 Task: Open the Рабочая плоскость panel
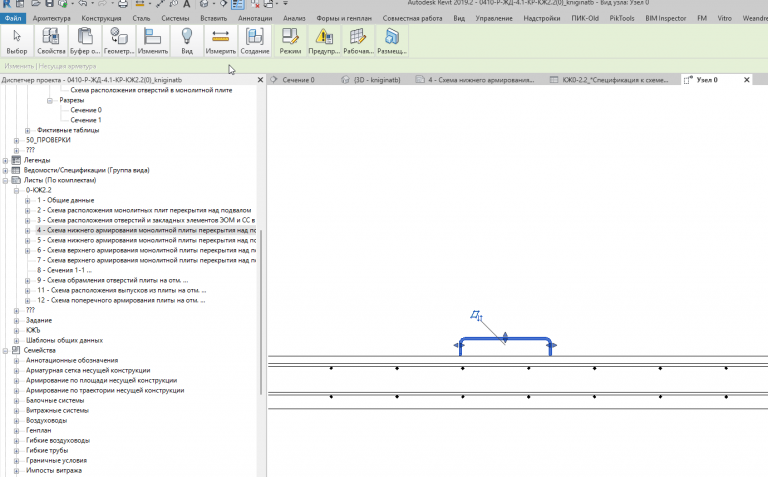pyautogui.click(x=358, y=41)
